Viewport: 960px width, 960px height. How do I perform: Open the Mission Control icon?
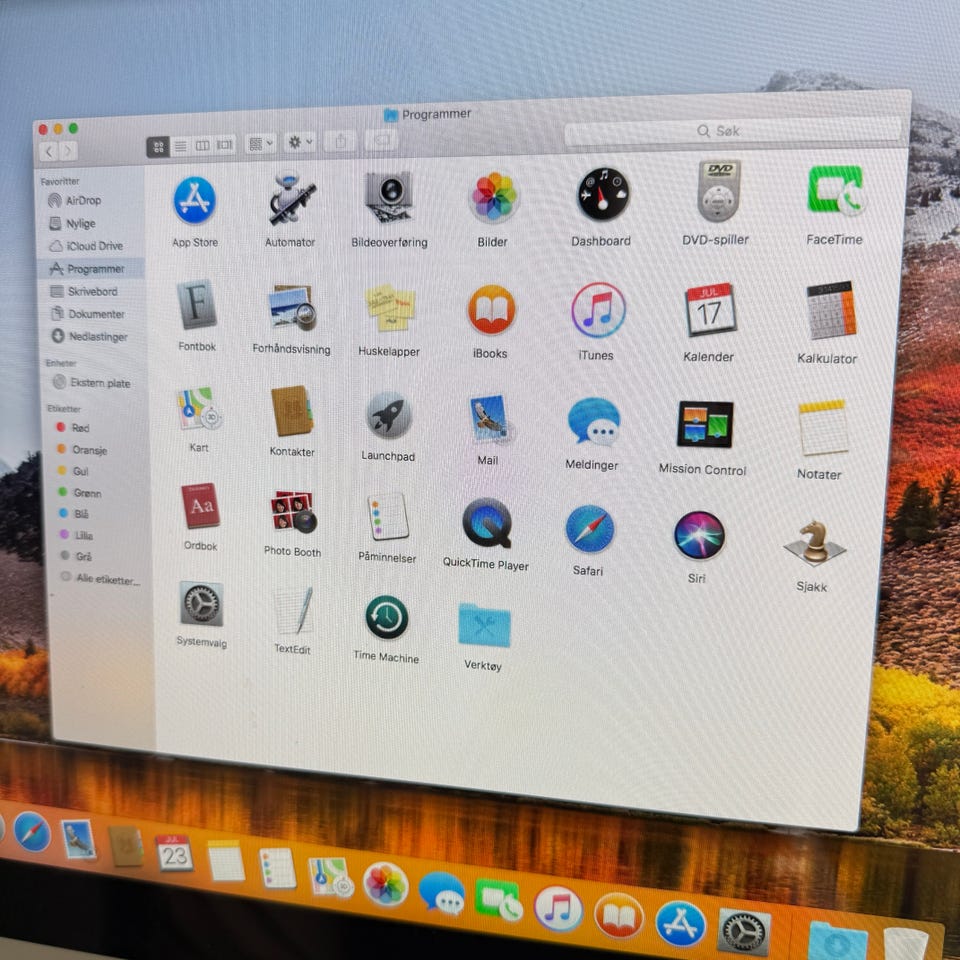[x=705, y=424]
